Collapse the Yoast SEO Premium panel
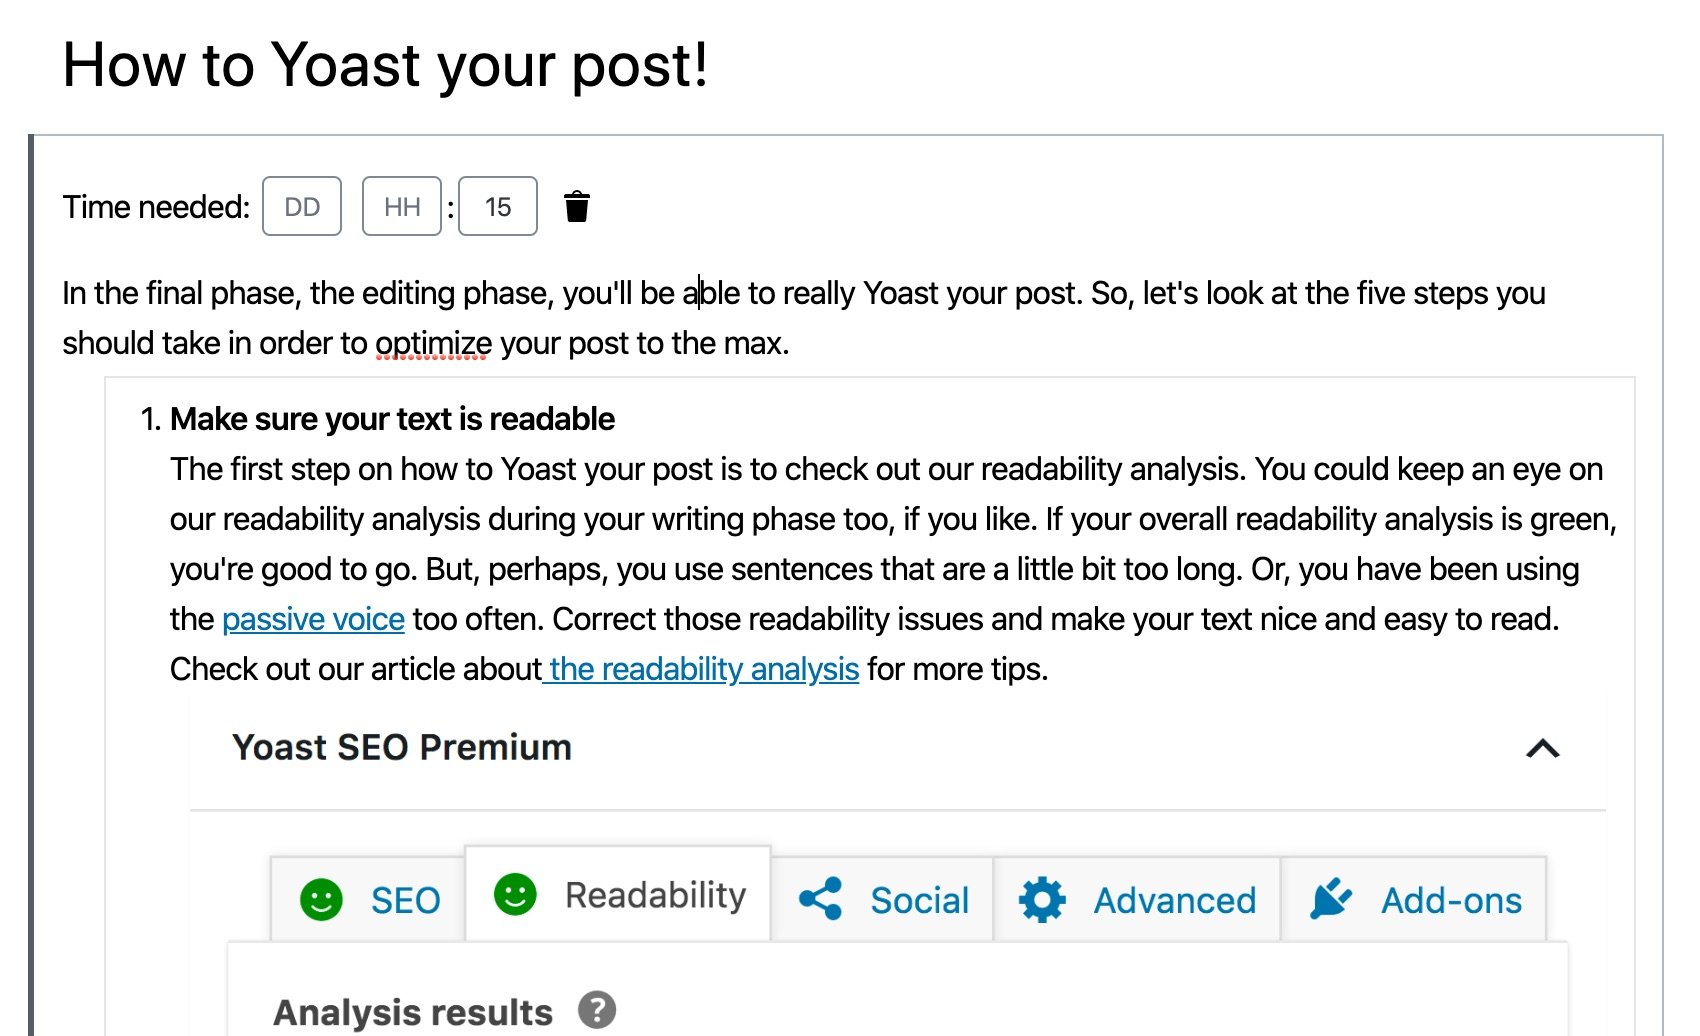 pos(1541,748)
